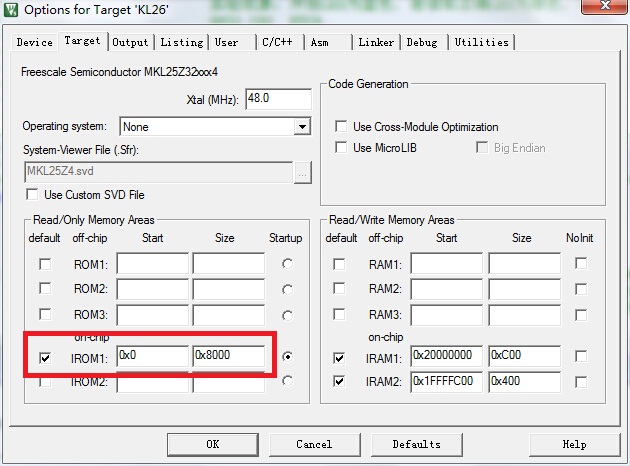630x466 pixels.
Task: Enable NoInit for RAM2
Action: point(581,289)
